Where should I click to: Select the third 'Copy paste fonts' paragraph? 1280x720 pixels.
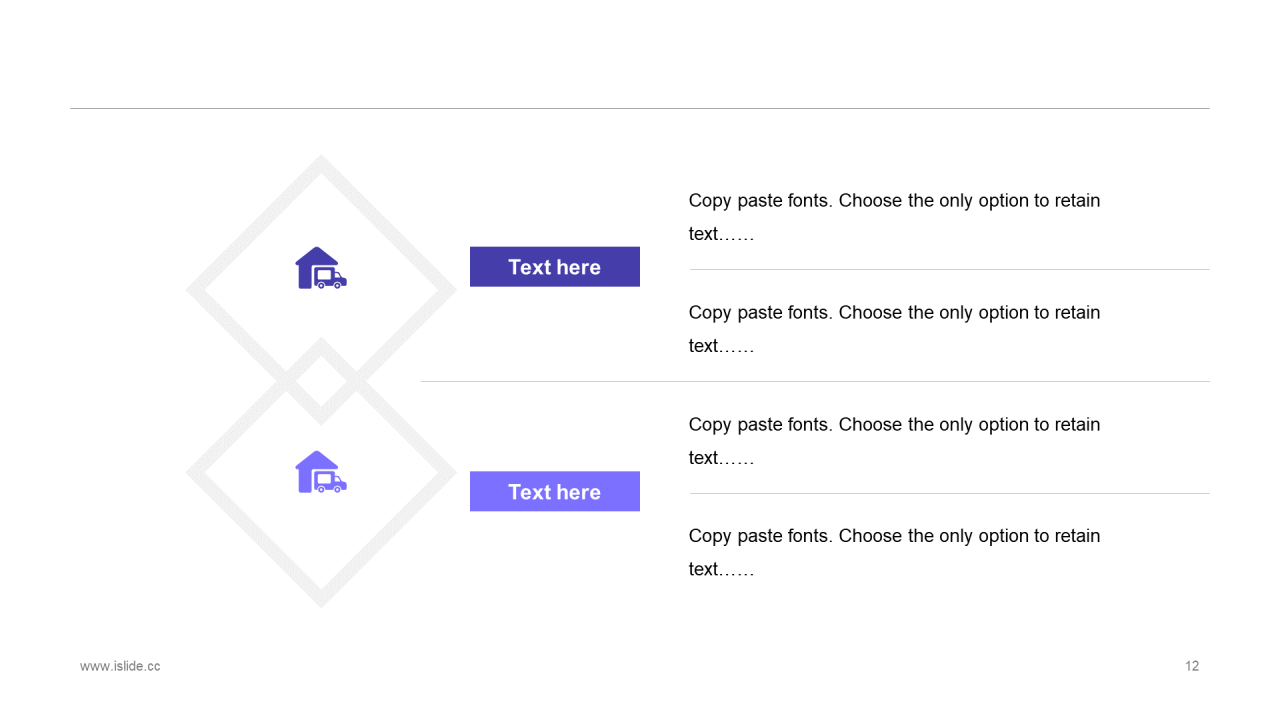point(895,441)
